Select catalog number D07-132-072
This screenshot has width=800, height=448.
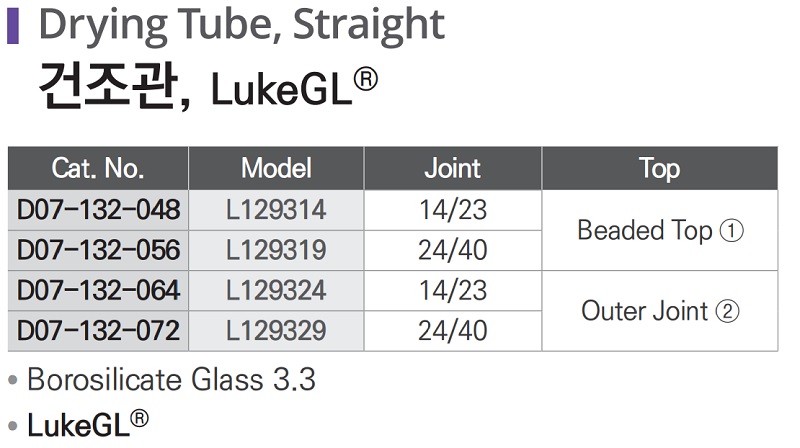(99, 330)
